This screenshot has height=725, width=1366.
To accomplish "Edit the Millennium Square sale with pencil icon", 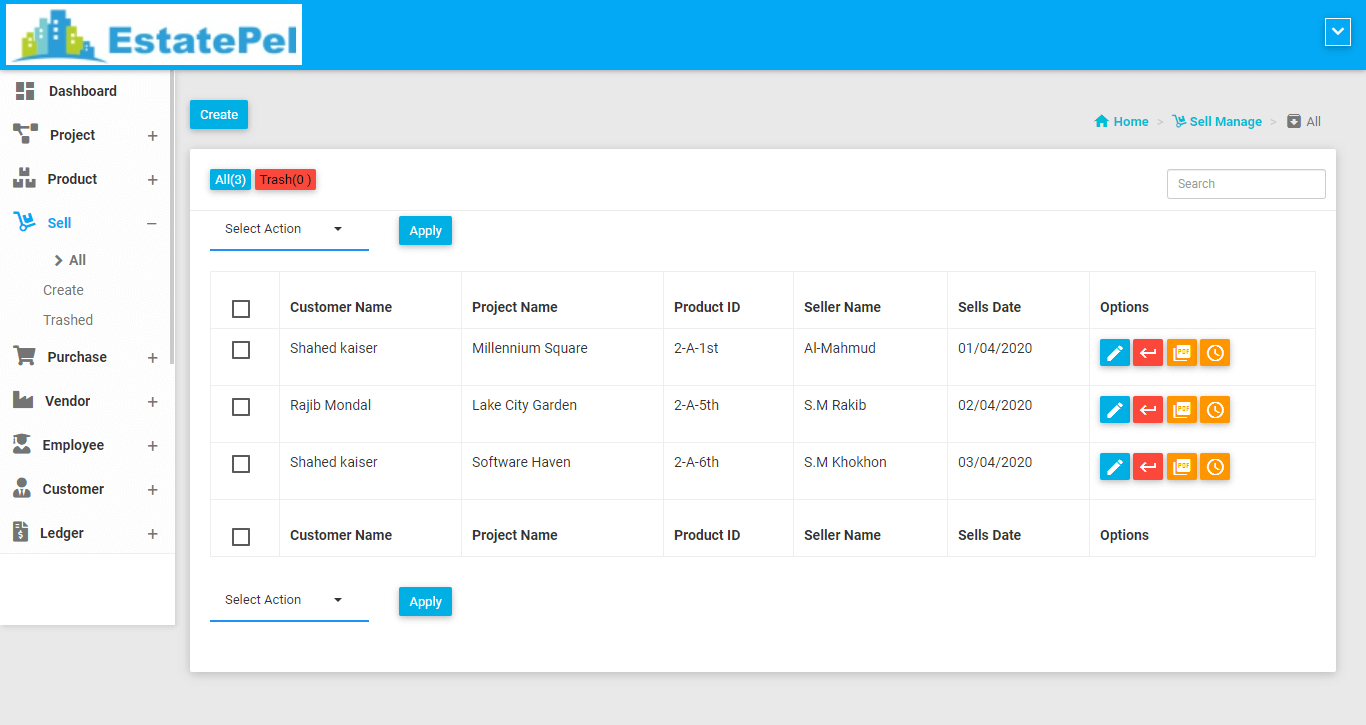I will 1115,353.
